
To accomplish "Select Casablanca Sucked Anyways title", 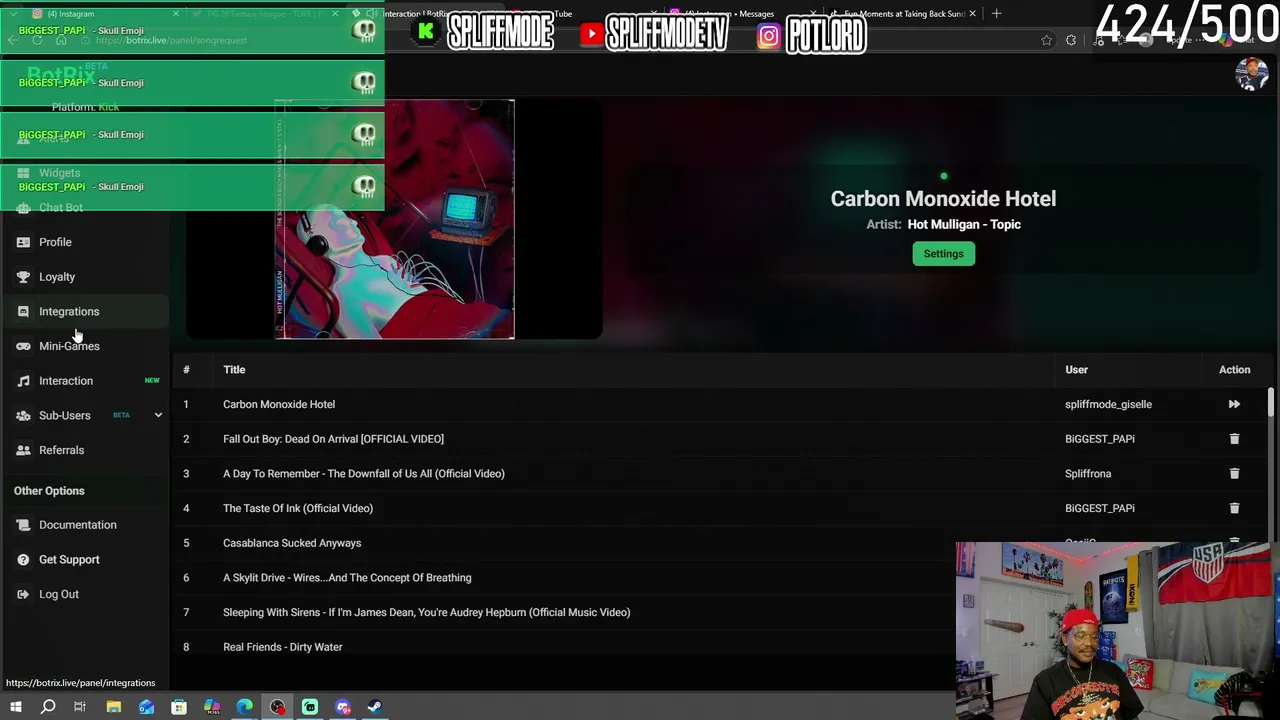I will click(292, 543).
